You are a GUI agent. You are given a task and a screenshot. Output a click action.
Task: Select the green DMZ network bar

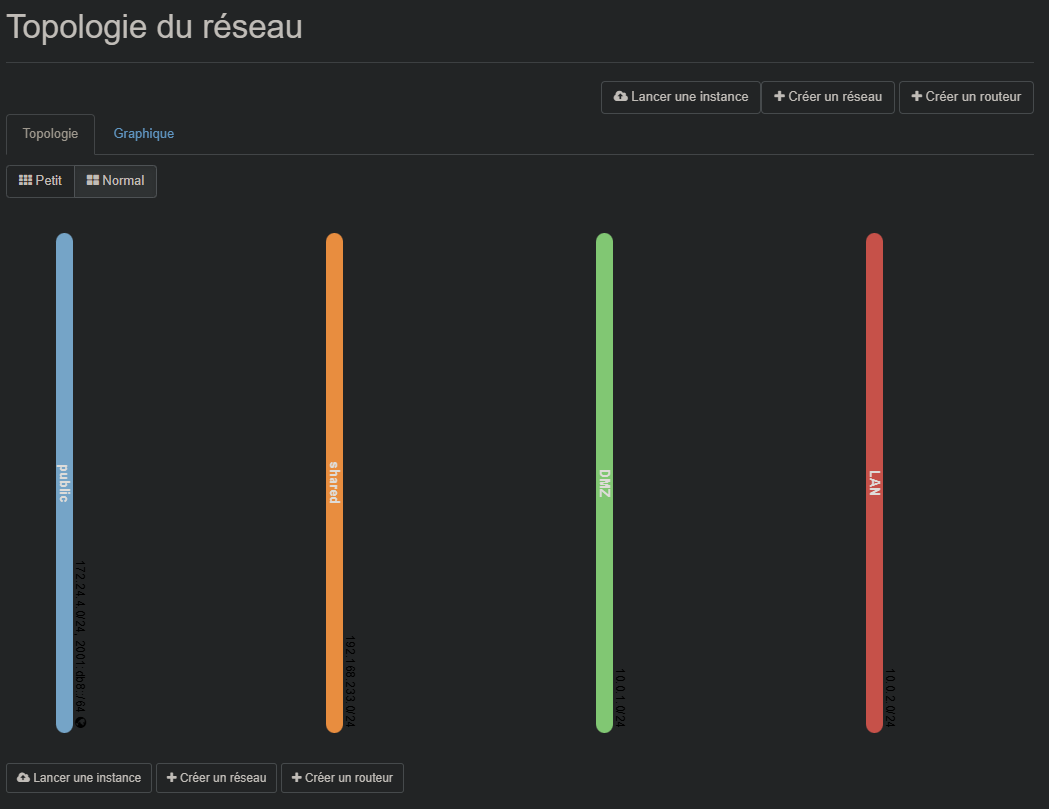pyautogui.click(x=604, y=400)
